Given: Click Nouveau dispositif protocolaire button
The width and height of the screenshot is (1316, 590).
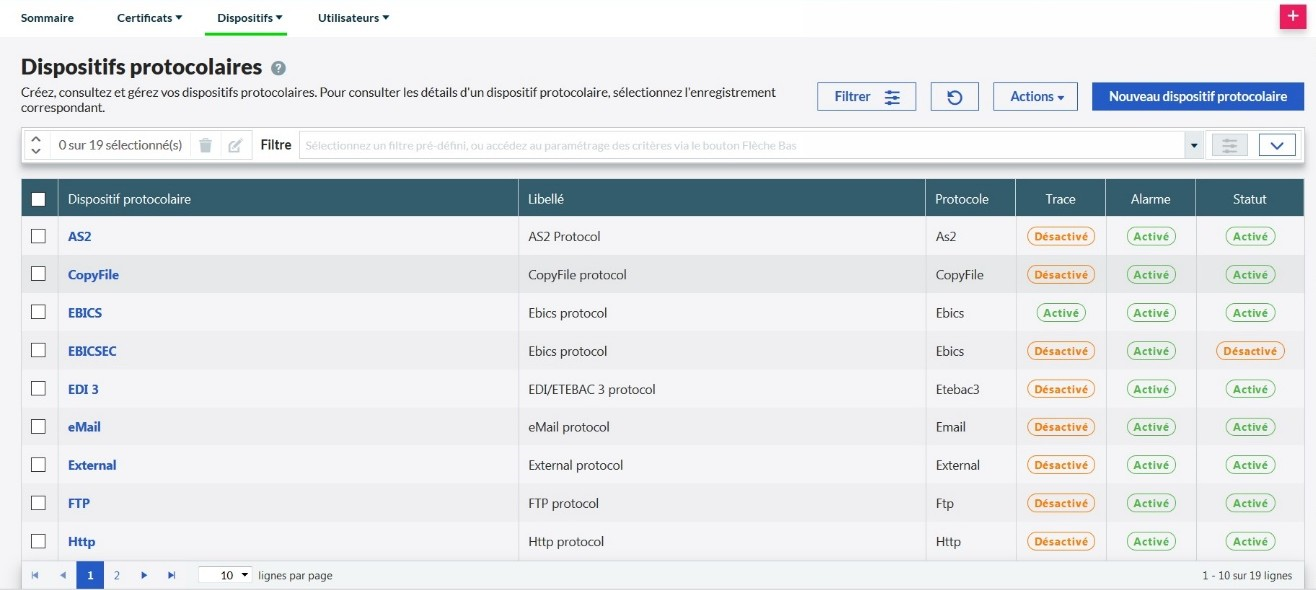Looking at the screenshot, I should click(1198, 97).
